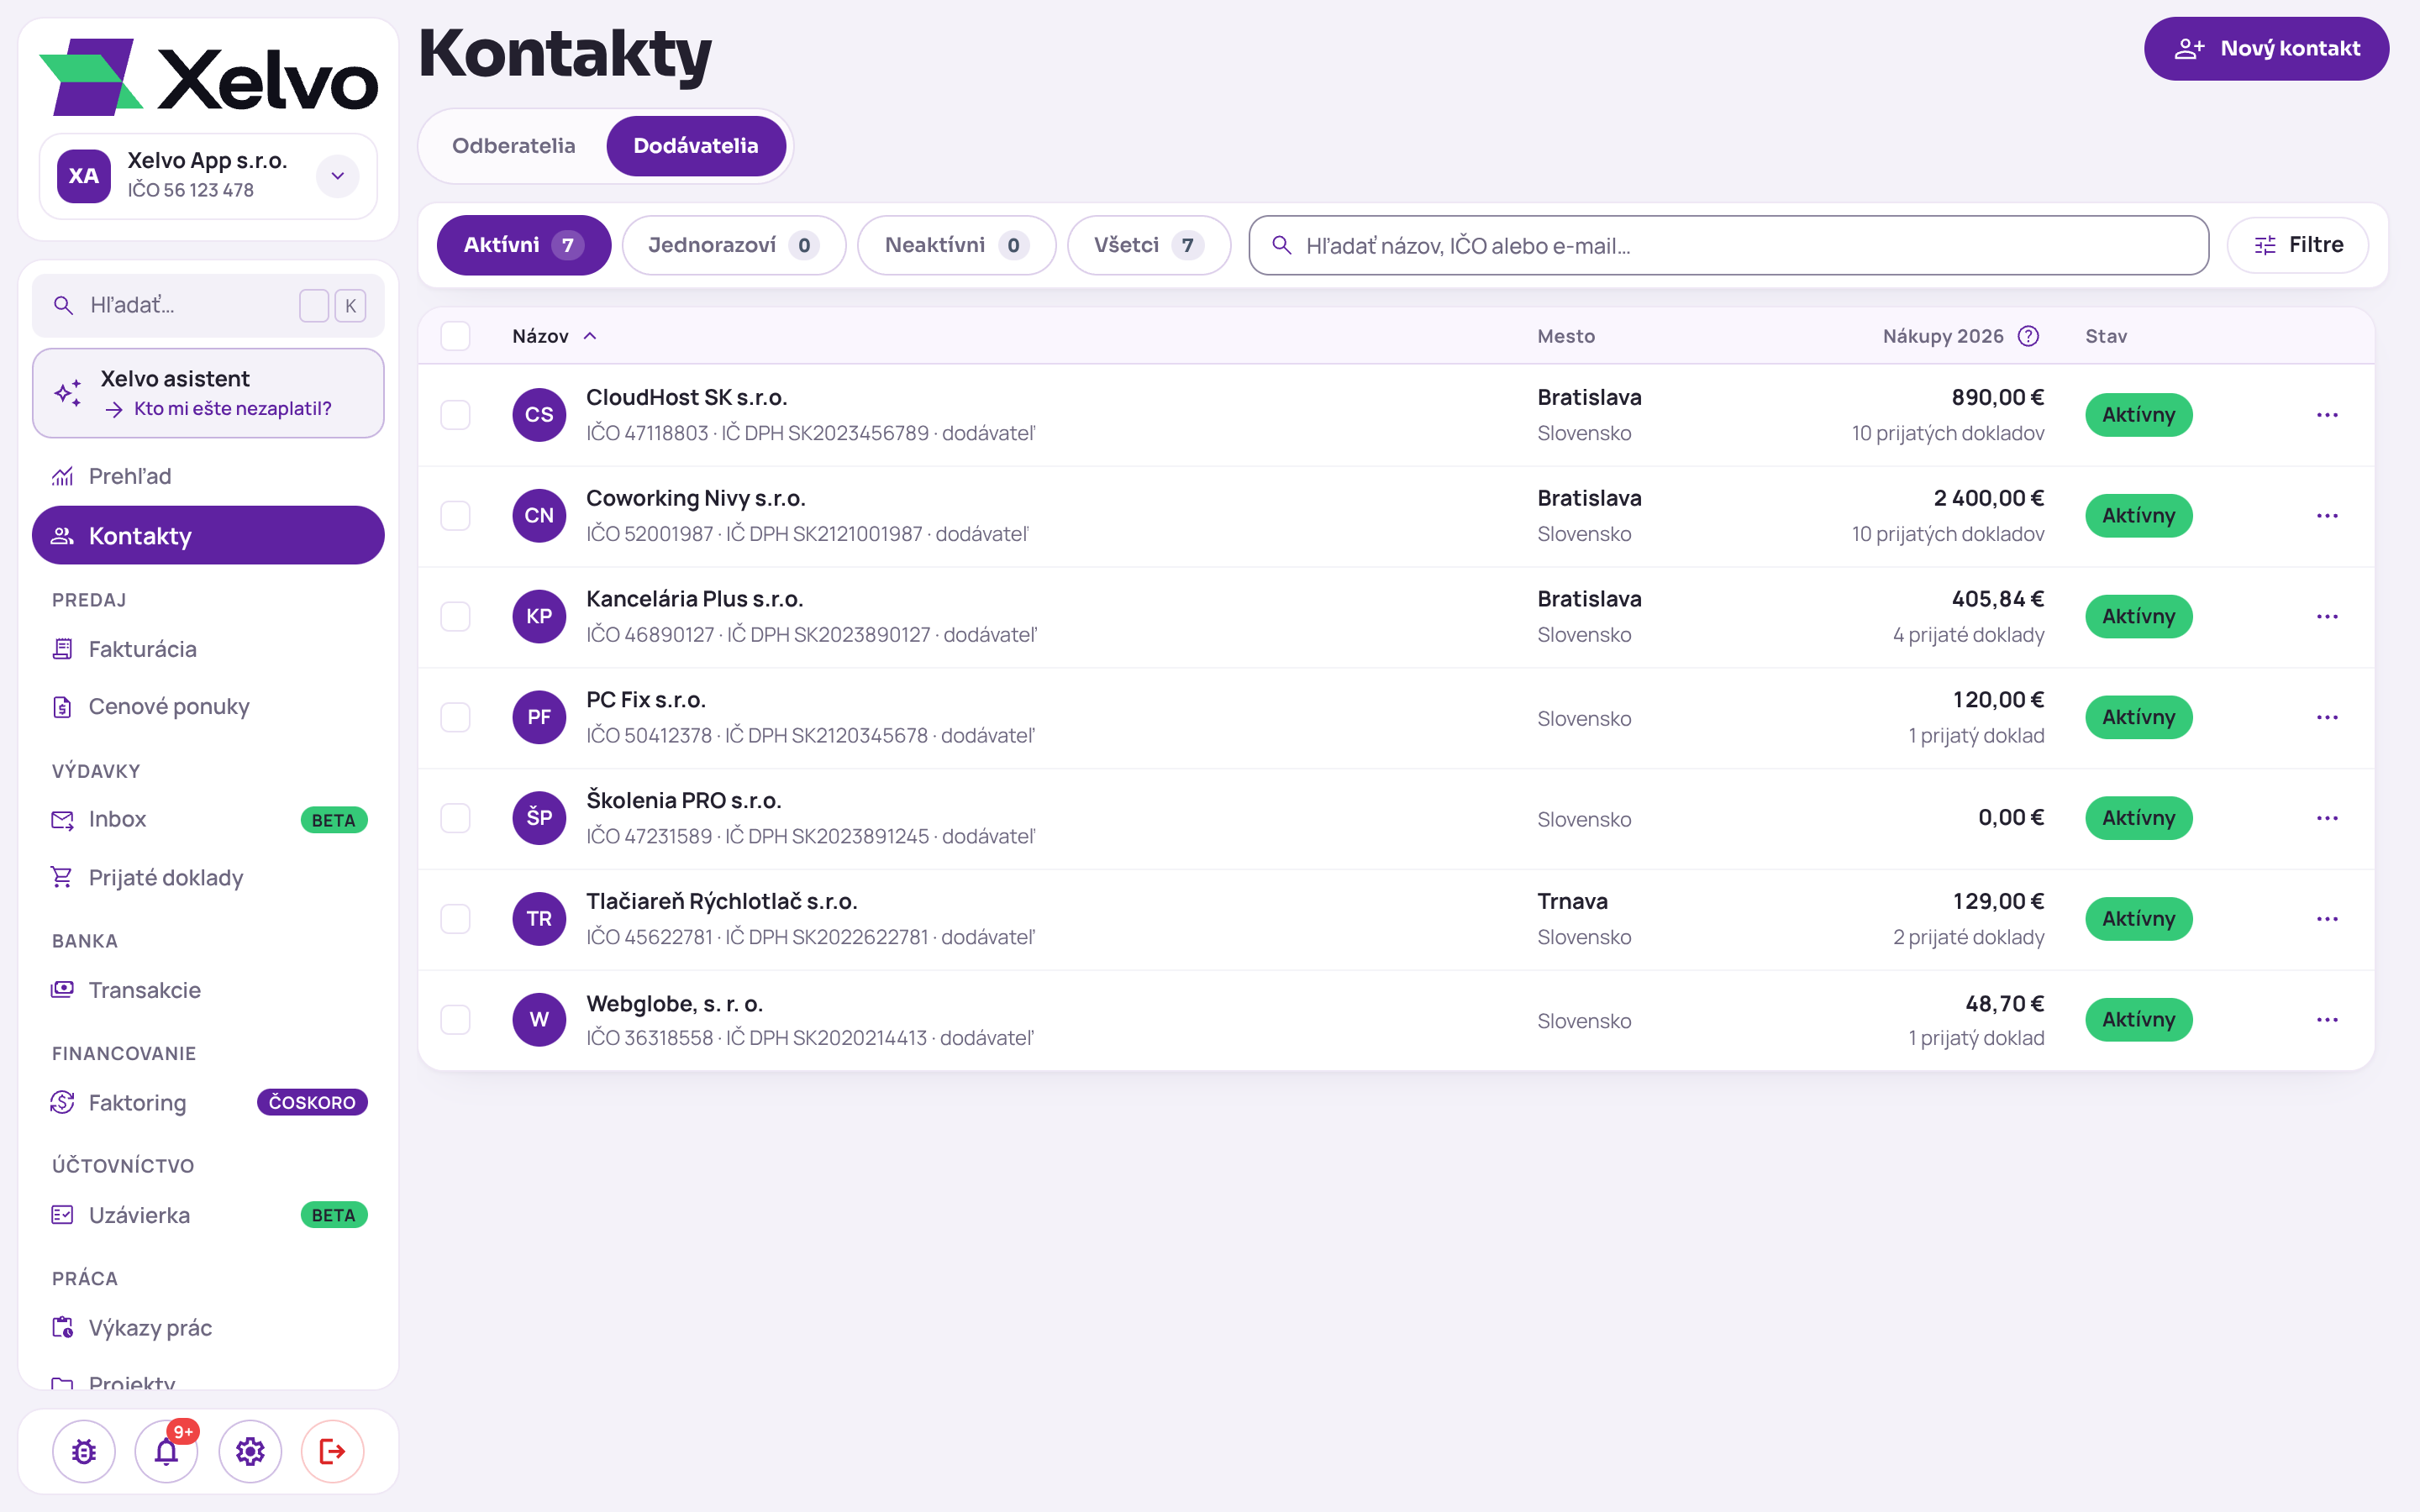
Task: Sort by Názov column header
Action: coord(554,336)
